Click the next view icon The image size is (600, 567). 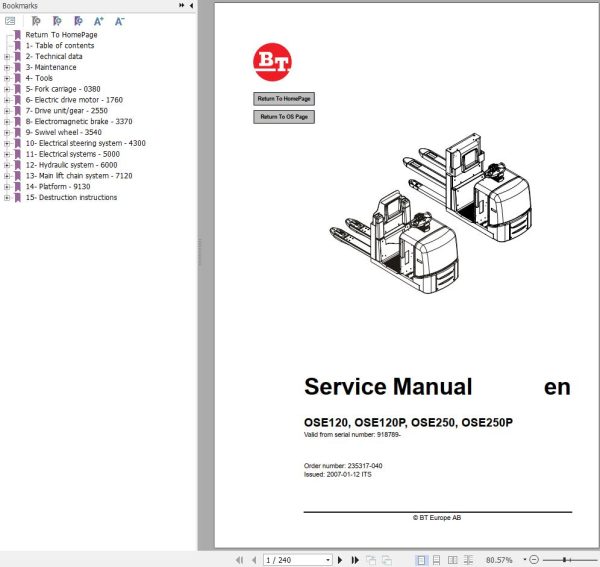pos(386,560)
